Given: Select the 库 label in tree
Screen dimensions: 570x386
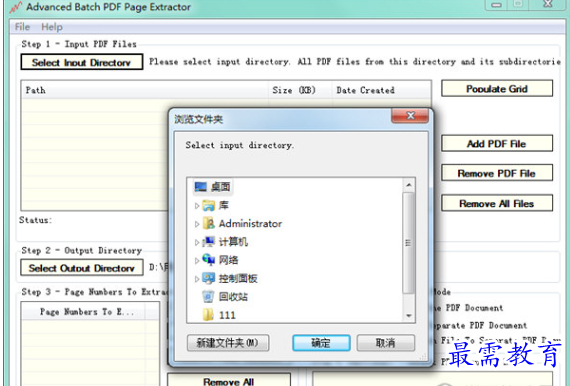Looking at the screenshot, I should (x=224, y=205).
